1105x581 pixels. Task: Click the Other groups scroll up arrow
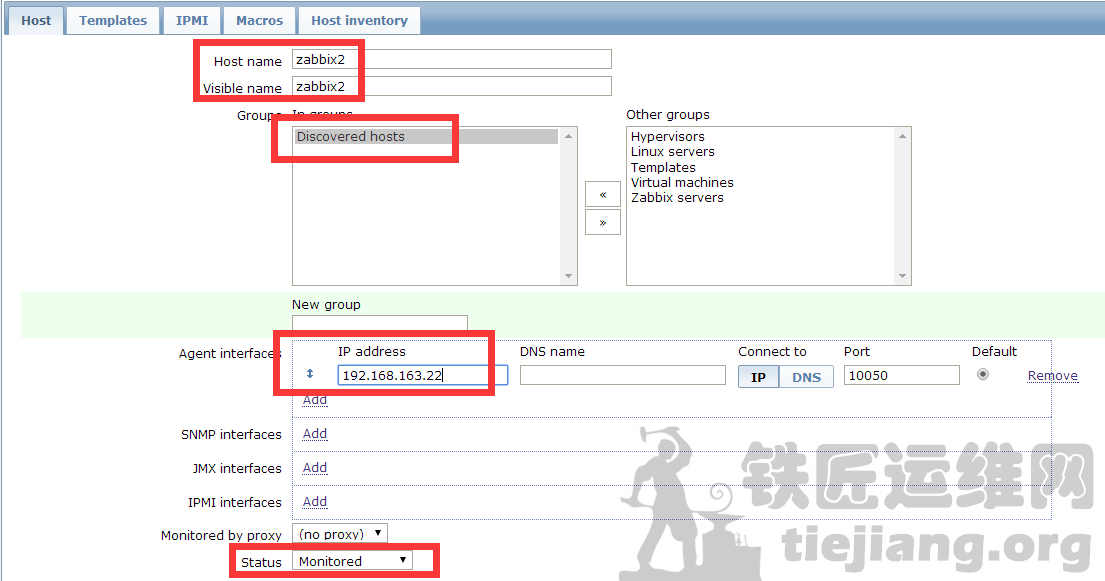(903, 136)
